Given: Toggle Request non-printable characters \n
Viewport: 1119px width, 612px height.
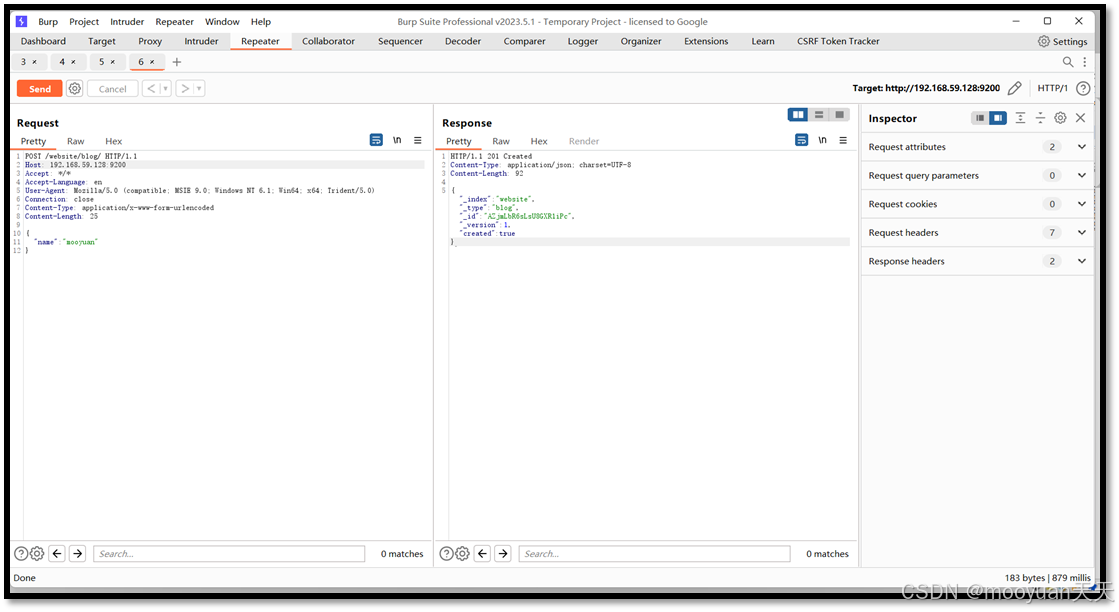Looking at the screenshot, I should click(x=397, y=140).
